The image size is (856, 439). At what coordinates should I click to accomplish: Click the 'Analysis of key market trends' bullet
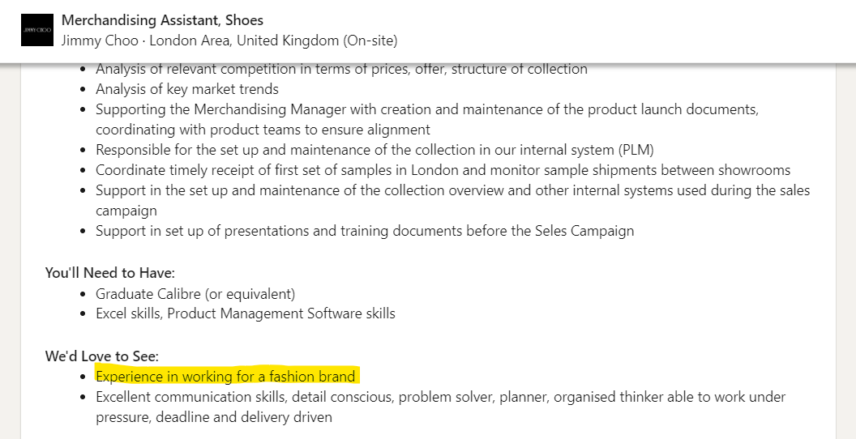[x=187, y=89]
